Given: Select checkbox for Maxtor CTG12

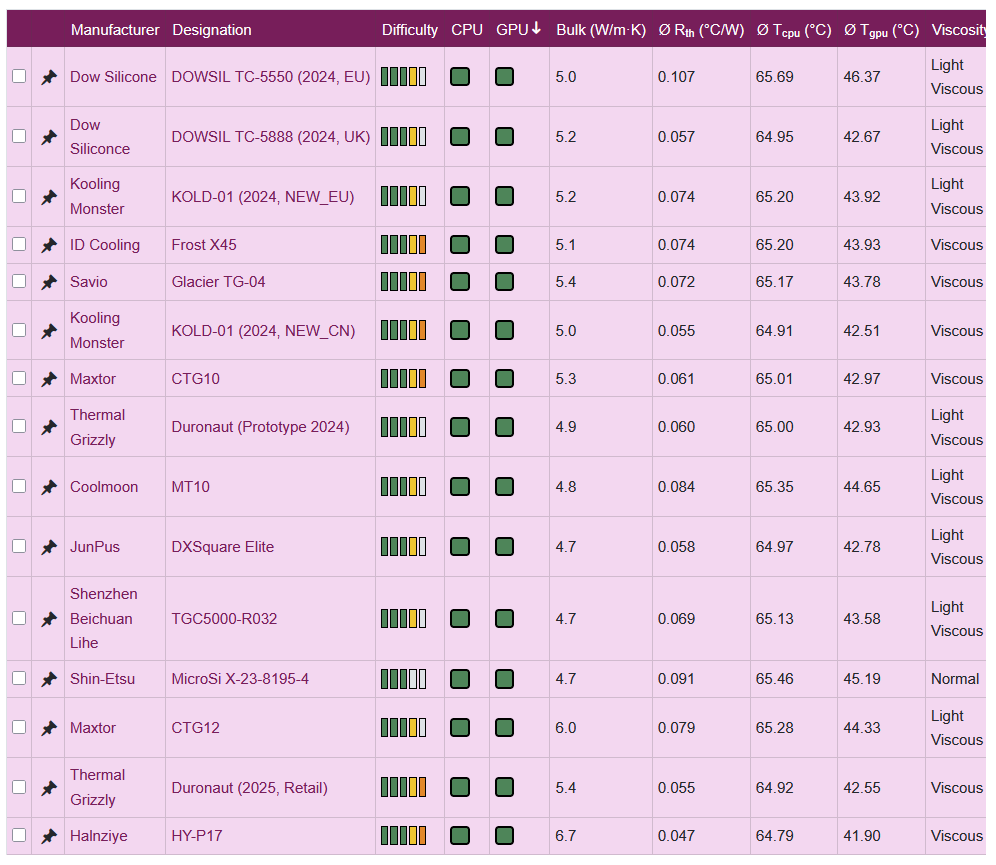Looking at the screenshot, I should 19,727.
